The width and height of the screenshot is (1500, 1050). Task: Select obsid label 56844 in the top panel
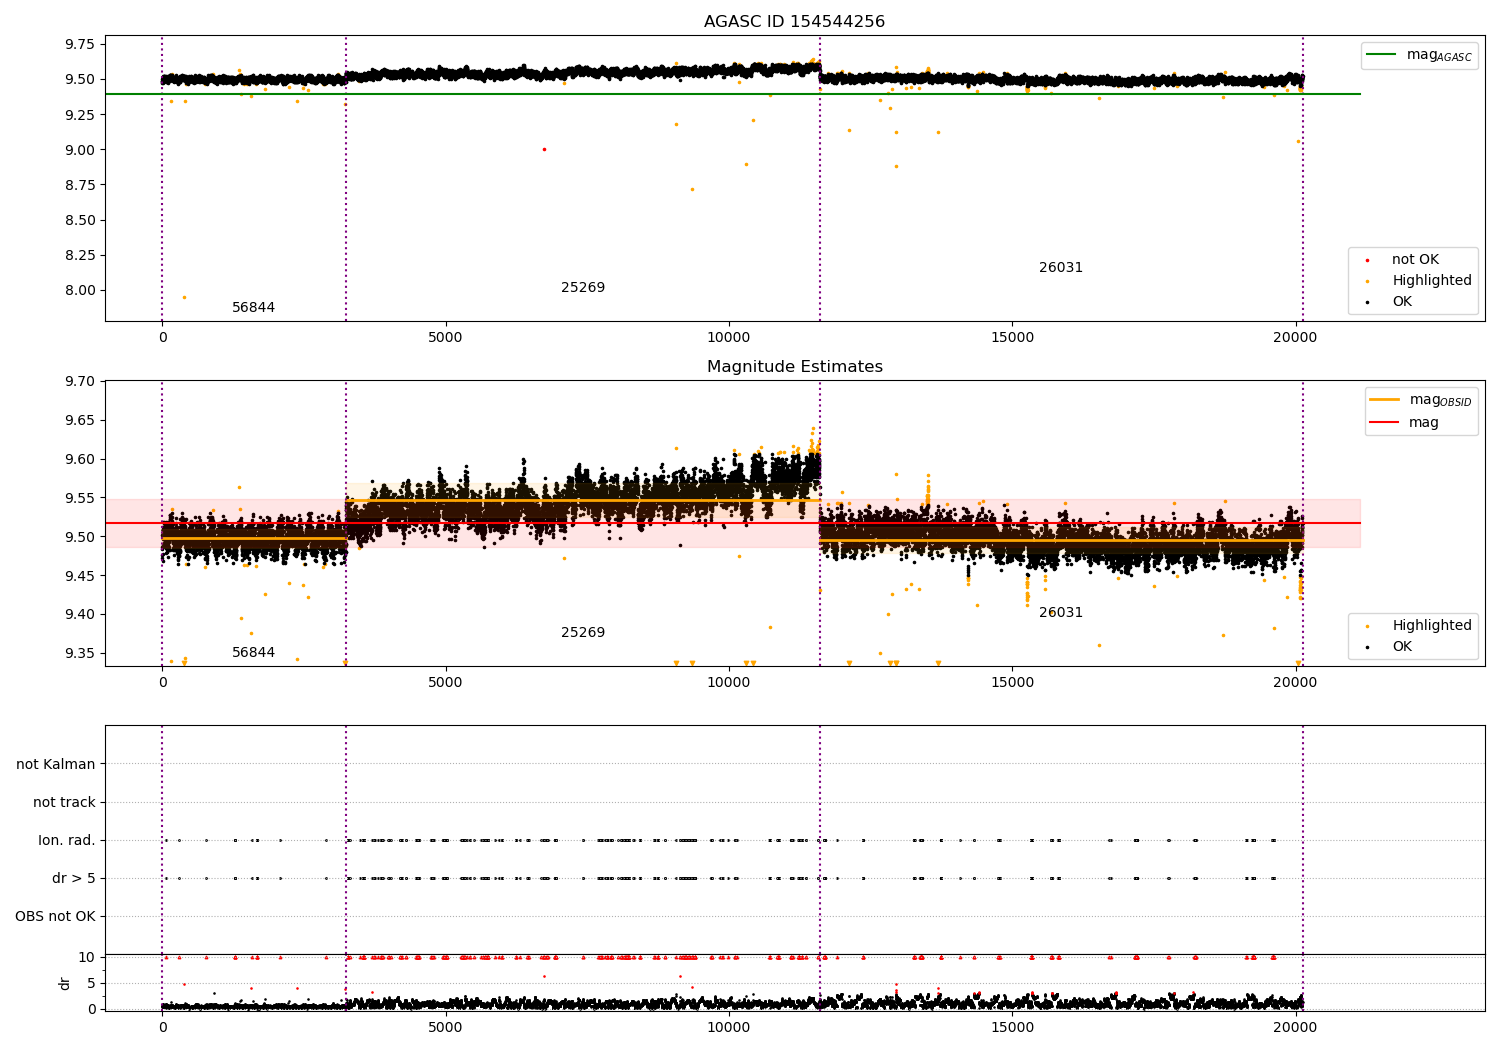tap(253, 308)
